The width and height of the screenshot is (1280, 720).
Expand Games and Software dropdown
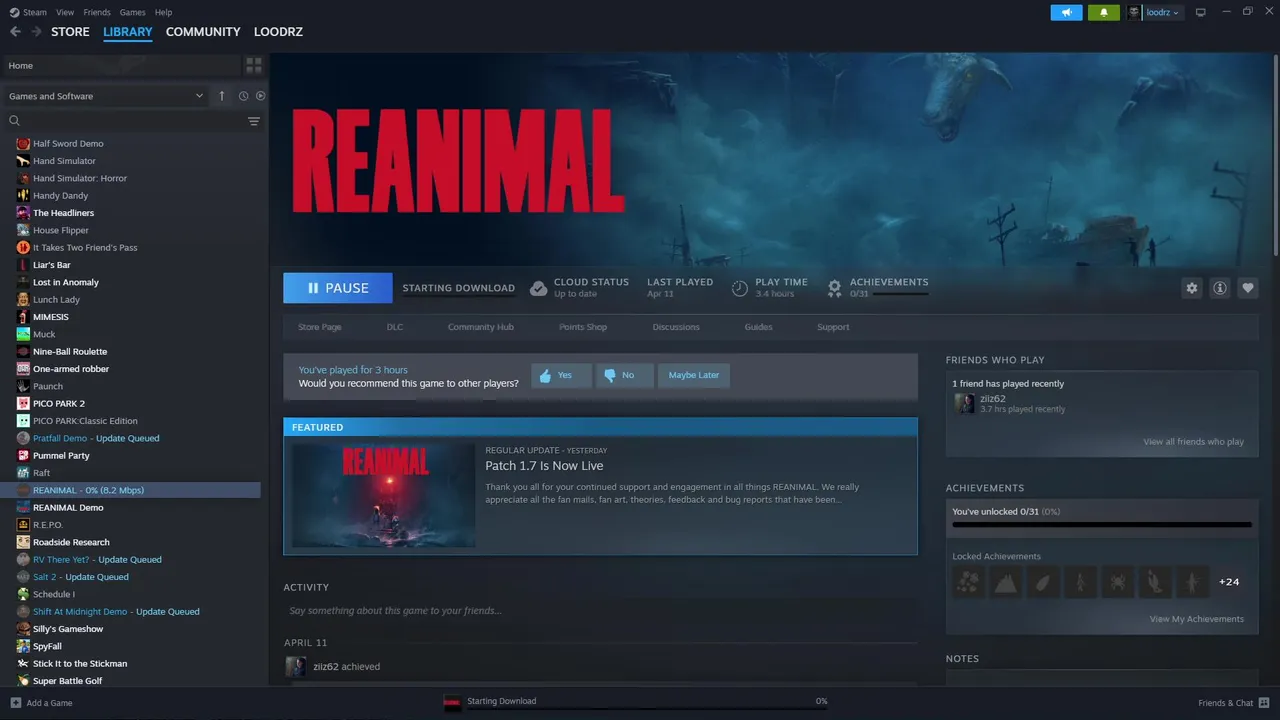point(105,96)
